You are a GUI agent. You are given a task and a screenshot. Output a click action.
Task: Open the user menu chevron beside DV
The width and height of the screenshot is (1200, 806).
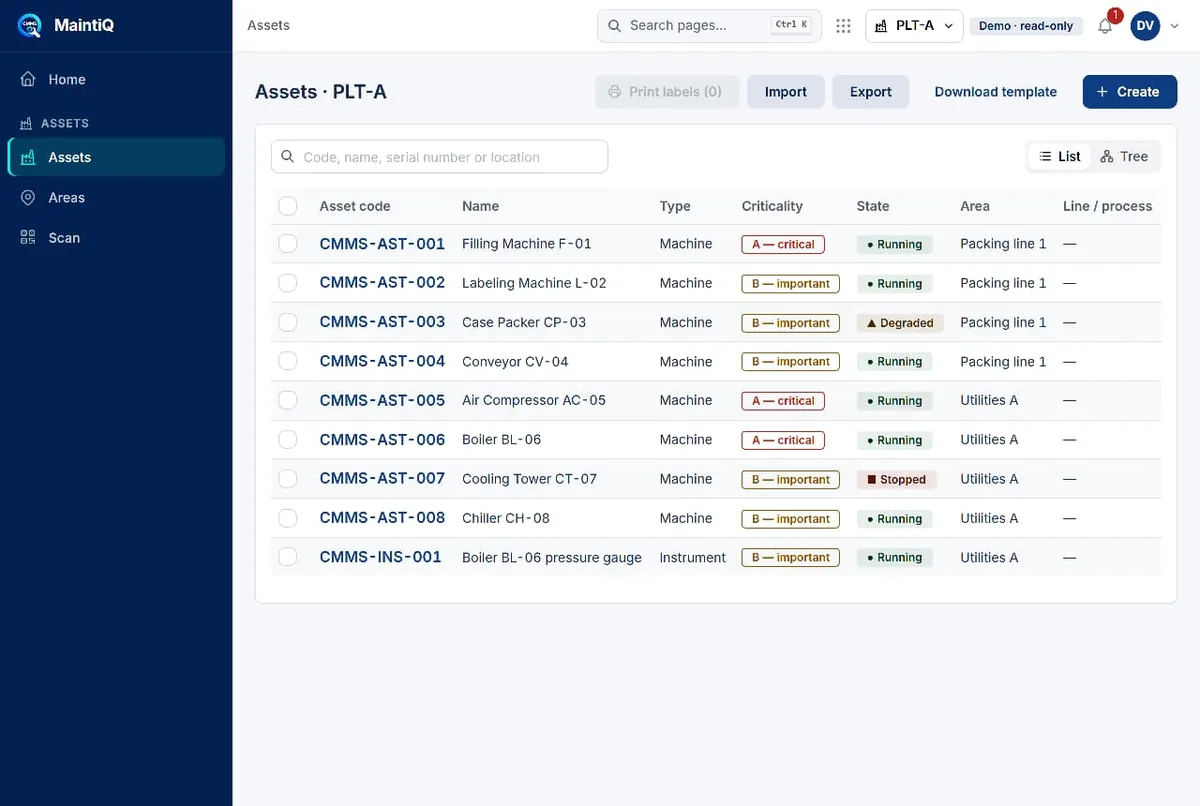click(1174, 26)
